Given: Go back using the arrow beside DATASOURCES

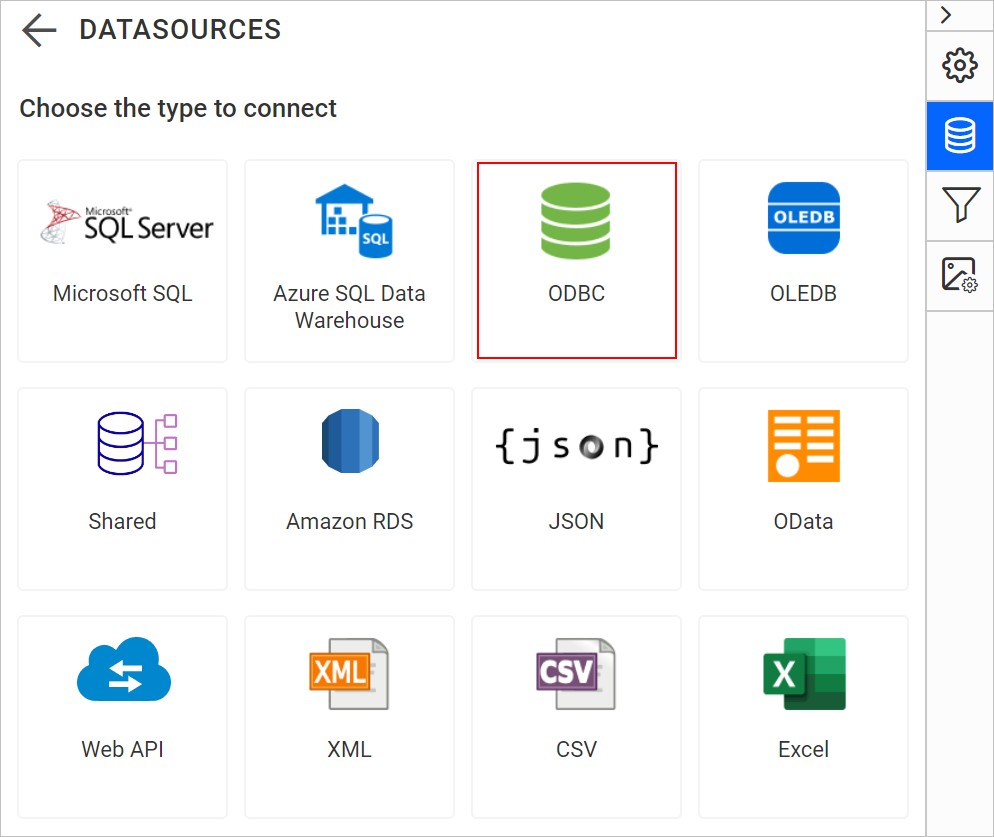Looking at the screenshot, I should (39, 30).
